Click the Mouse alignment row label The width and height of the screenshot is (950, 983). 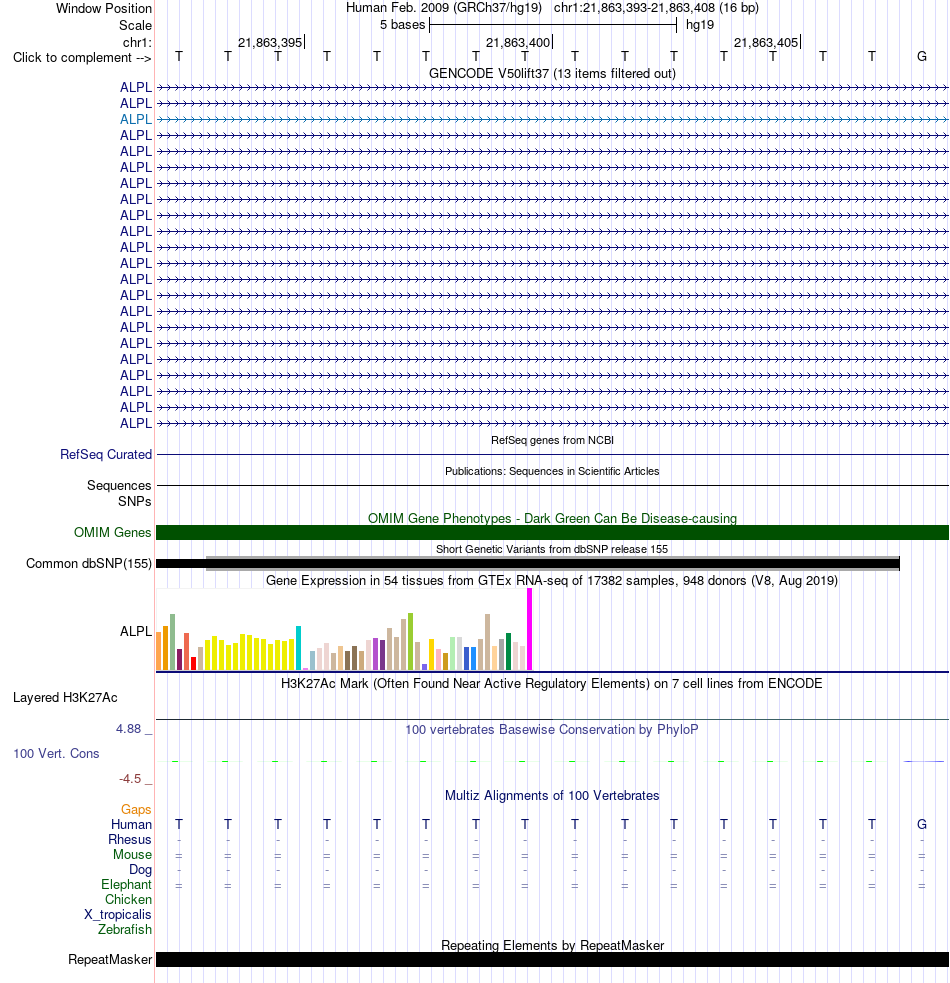pyautogui.click(x=132, y=854)
